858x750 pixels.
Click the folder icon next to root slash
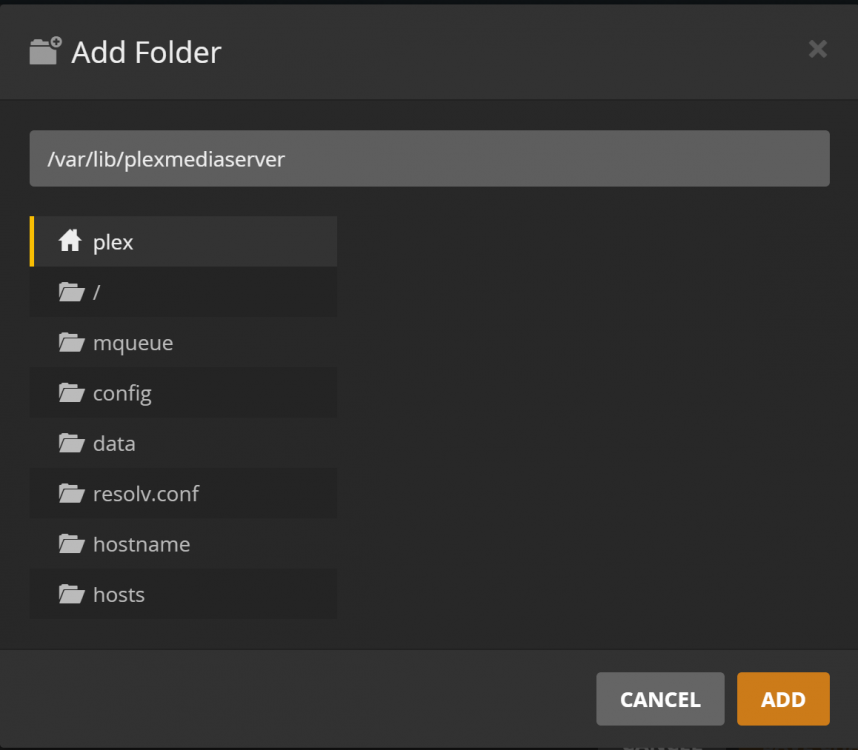pos(72,292)
